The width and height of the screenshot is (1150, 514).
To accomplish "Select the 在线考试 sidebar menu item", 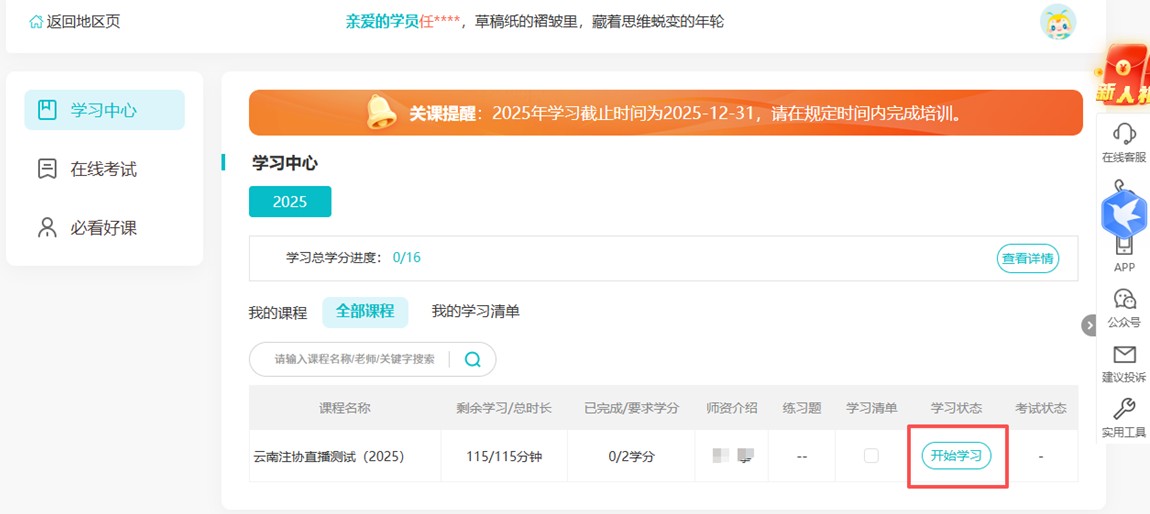I will coord(104,169).
